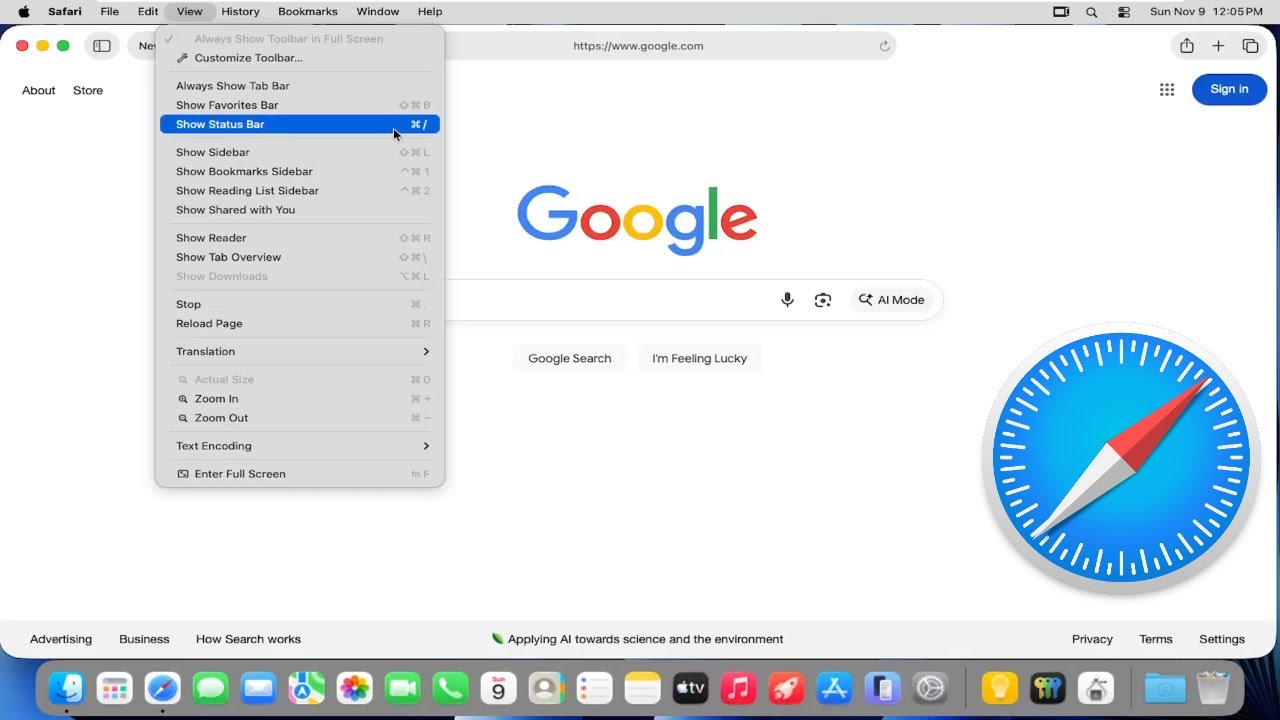
Task: Open the Google apps grid icon
Action: [x=1167, y=90]
